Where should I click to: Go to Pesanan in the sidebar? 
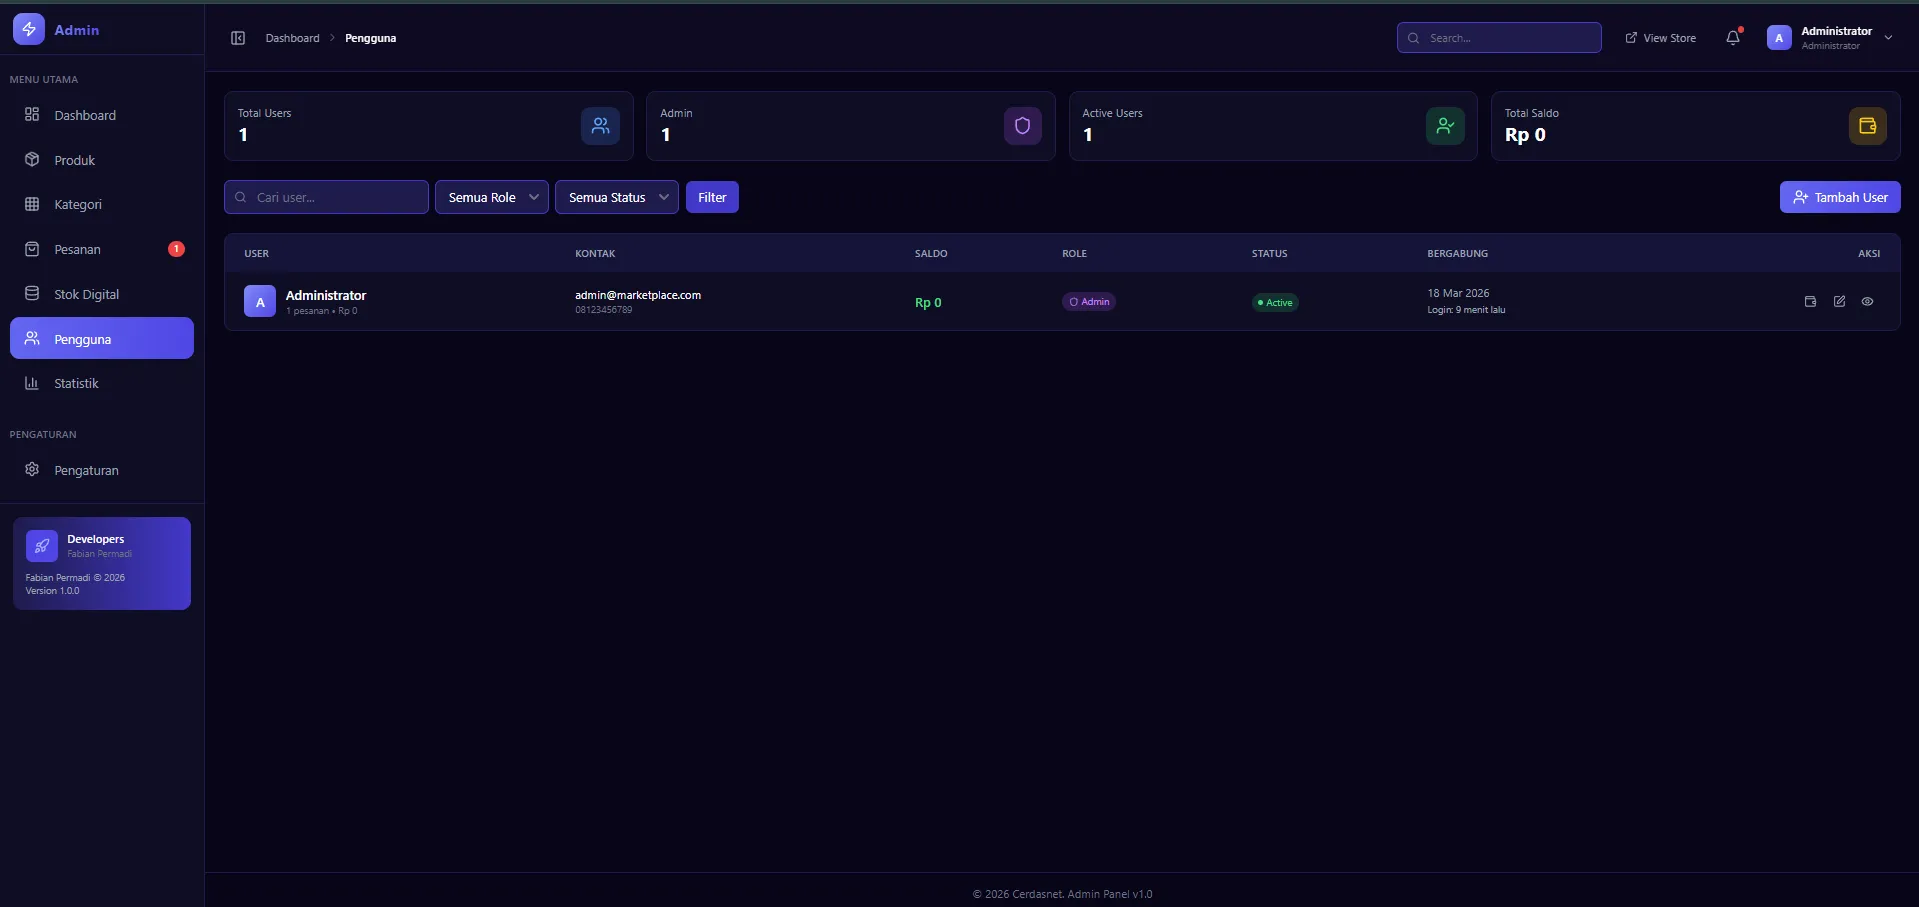[x=78, y=249]
